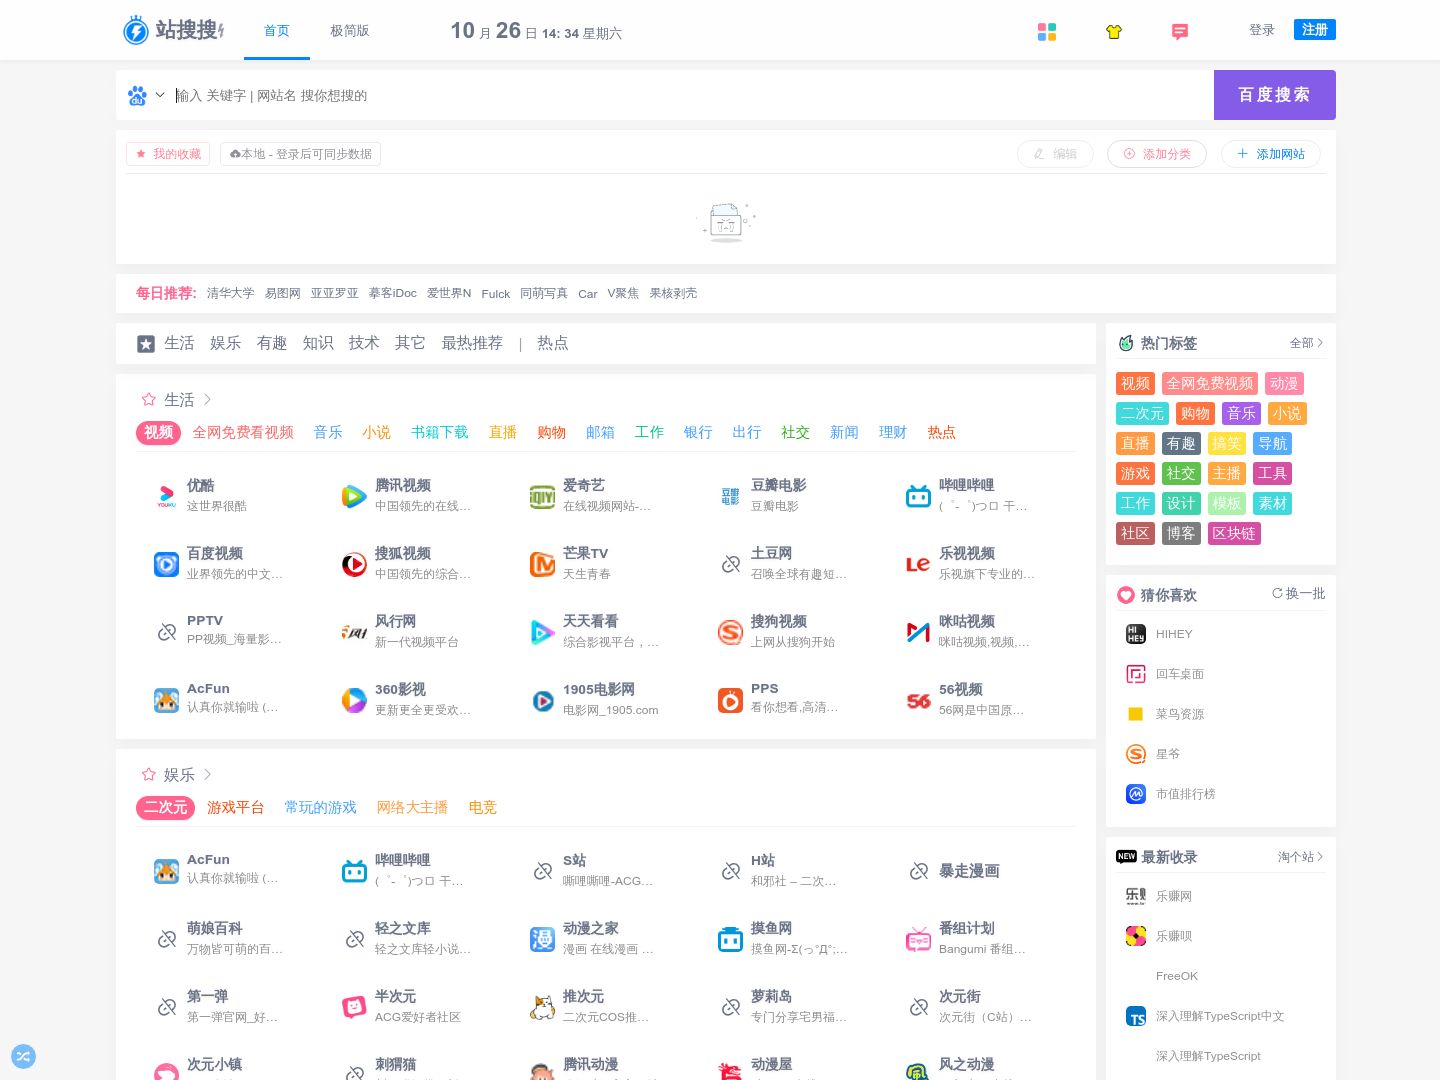Open the 56视频 icon
Image resolution: width=1440 pixels, height=1080 pixels.
coord(918,700)
